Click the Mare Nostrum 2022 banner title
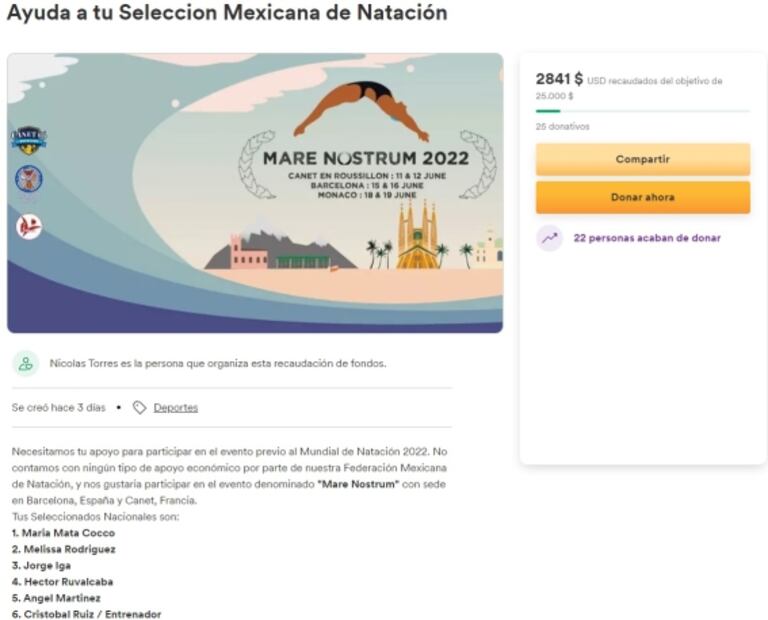The width and height of the screenshot is (768, 620). point(365,158)
